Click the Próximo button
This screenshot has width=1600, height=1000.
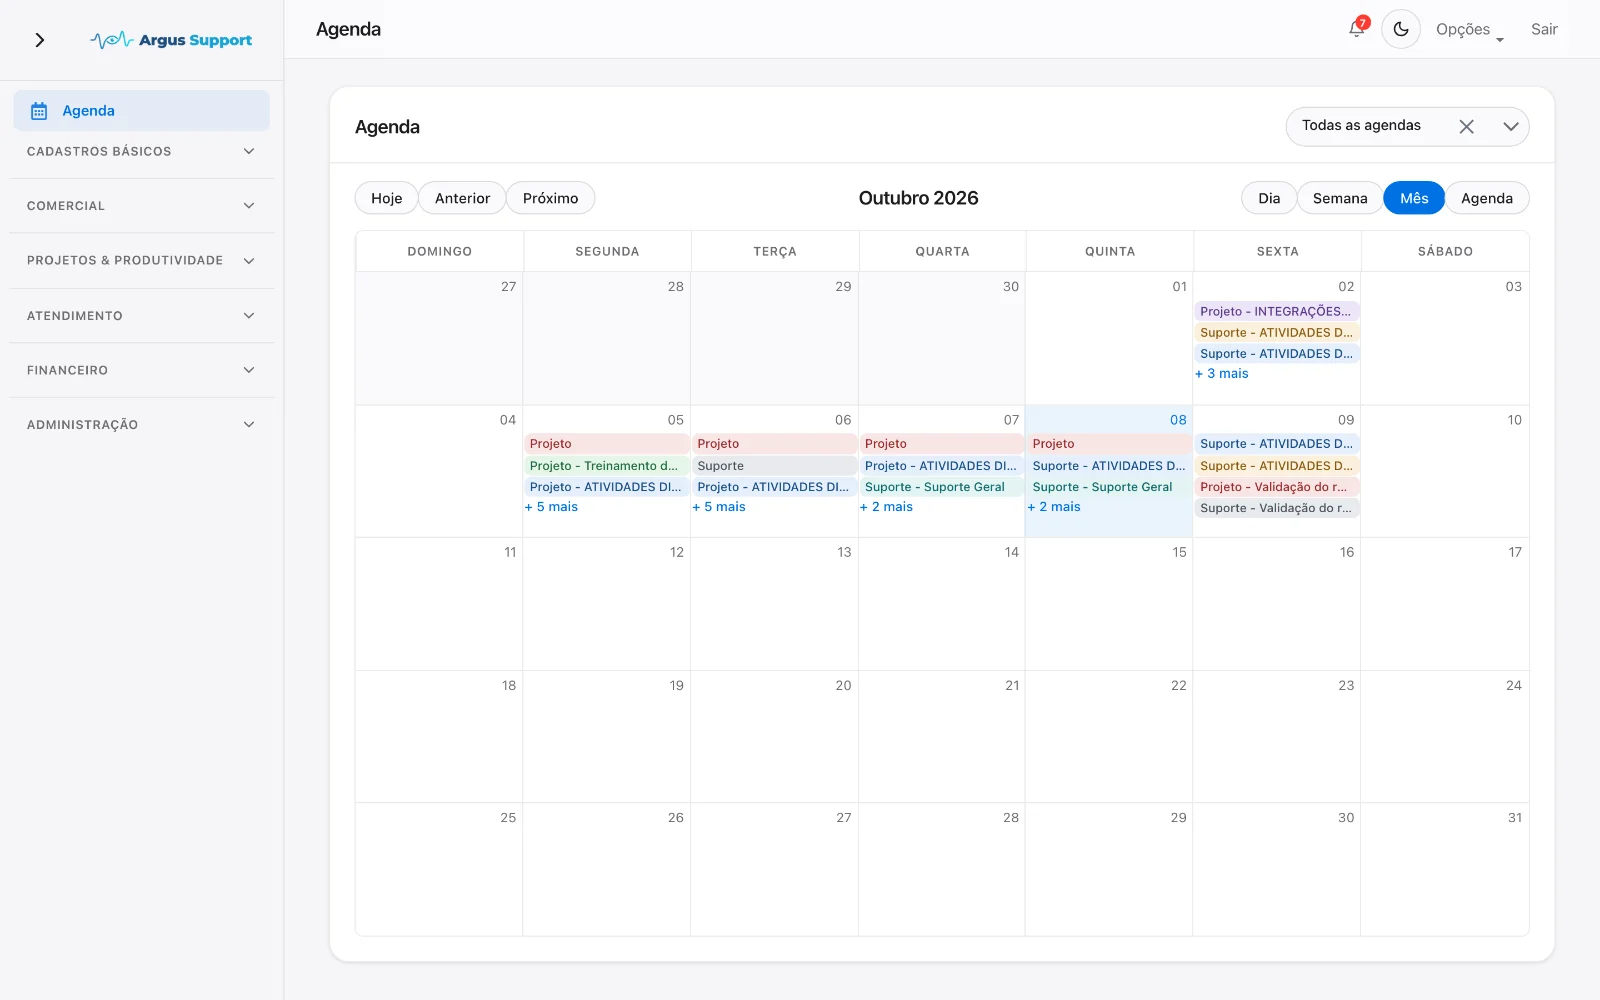550,198
